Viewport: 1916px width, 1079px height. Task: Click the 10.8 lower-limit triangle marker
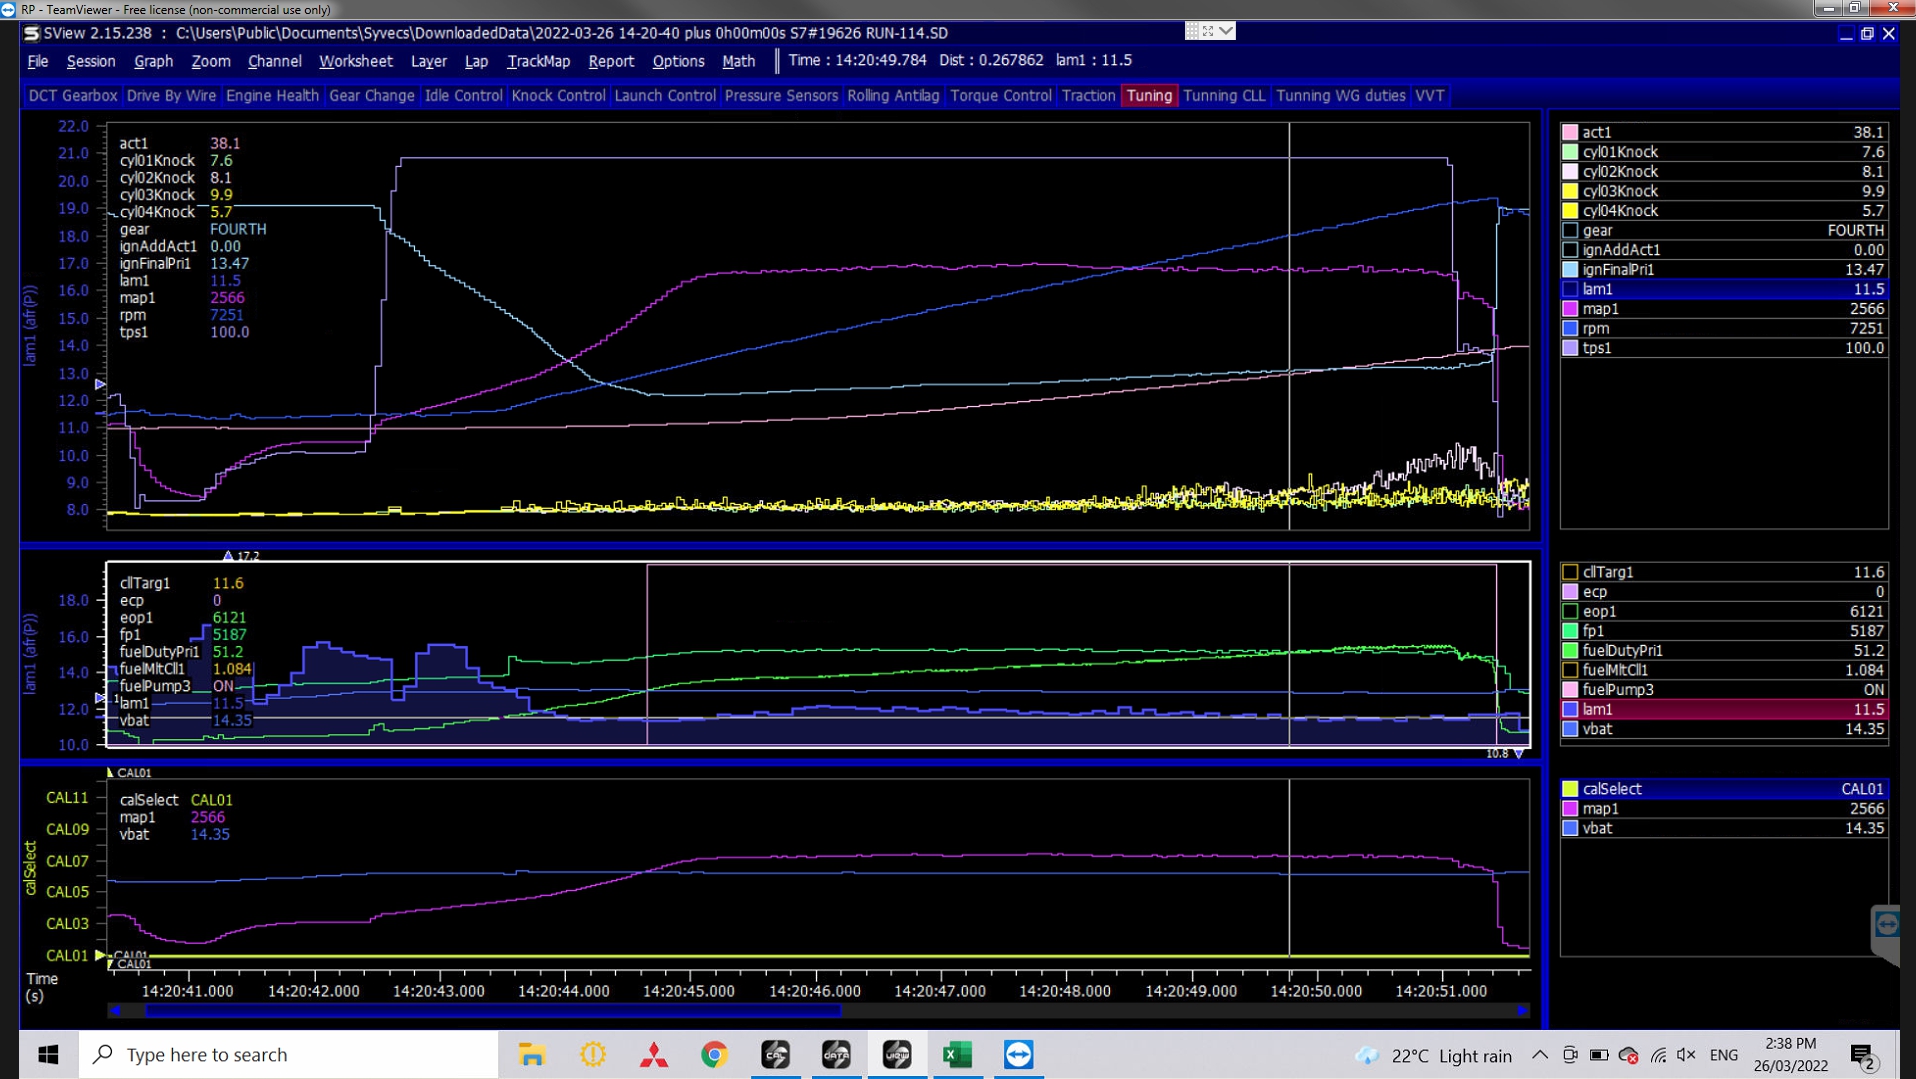pos(1519,754)
